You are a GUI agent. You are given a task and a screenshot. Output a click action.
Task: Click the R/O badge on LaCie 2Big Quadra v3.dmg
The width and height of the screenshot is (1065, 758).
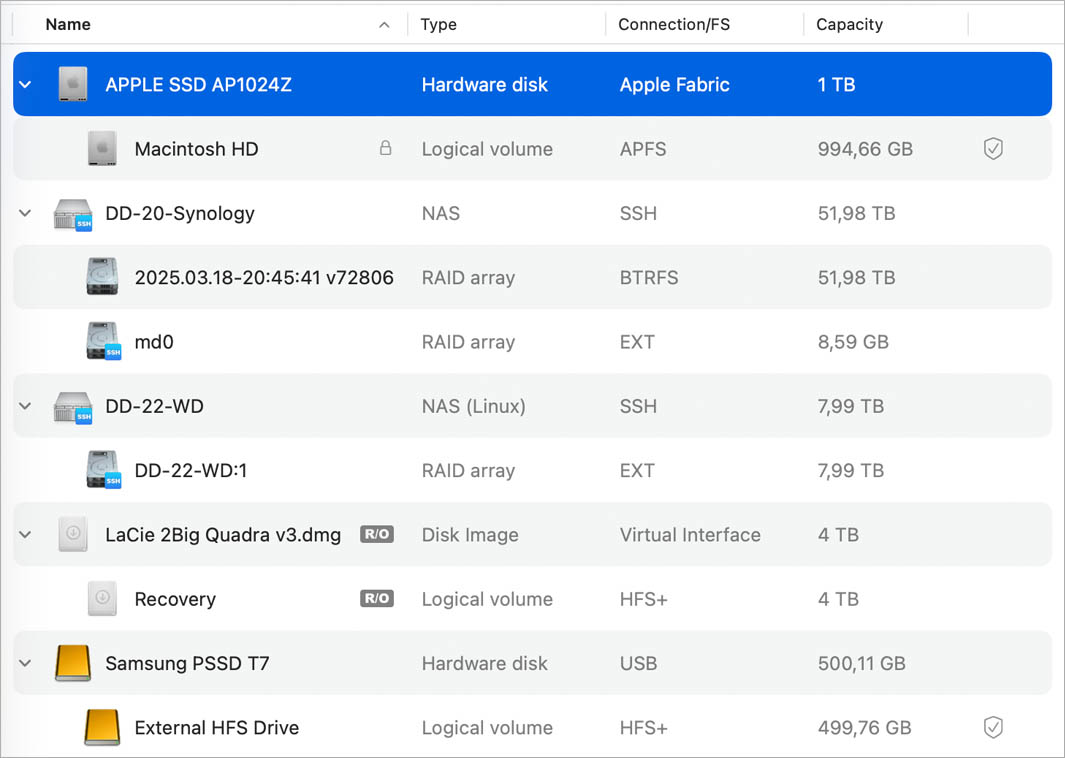tap(376, 534)
